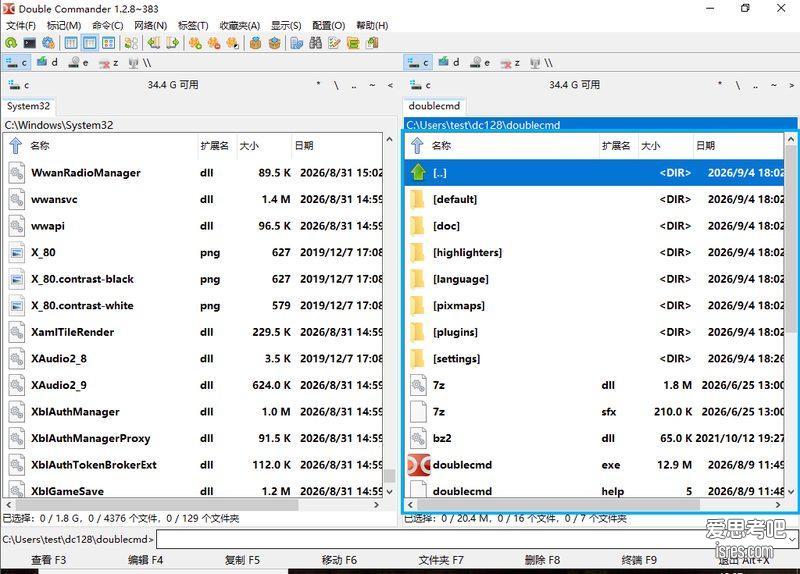This screenshot has width=800, height=574.
Task: Click the copy names to clipboard icon
Action: tap(372, 43)
